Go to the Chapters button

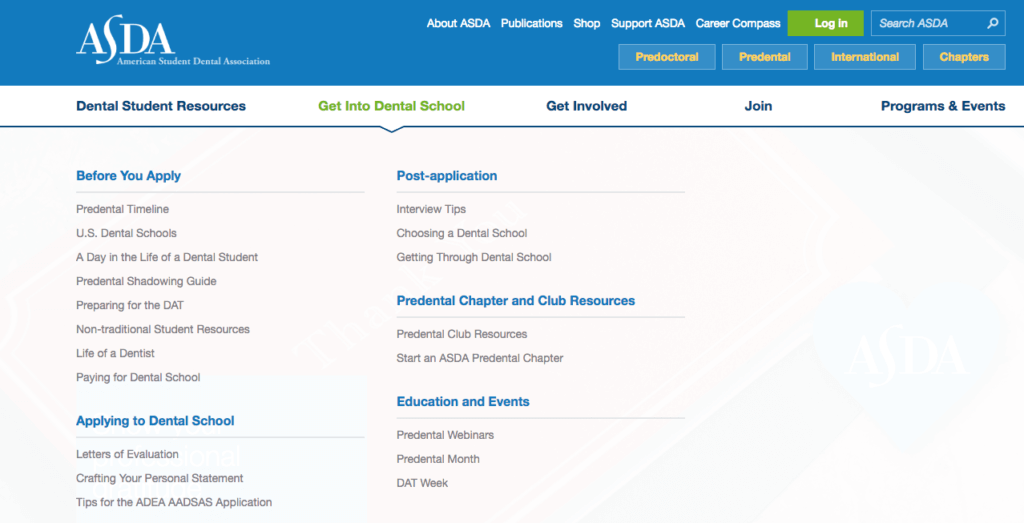tap(963, 57)
